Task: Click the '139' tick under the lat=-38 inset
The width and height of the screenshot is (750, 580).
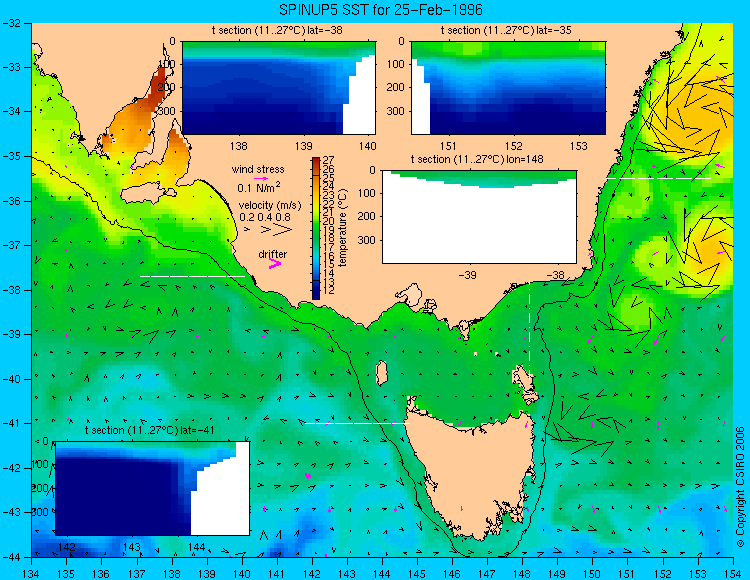Action: [303, 146]
